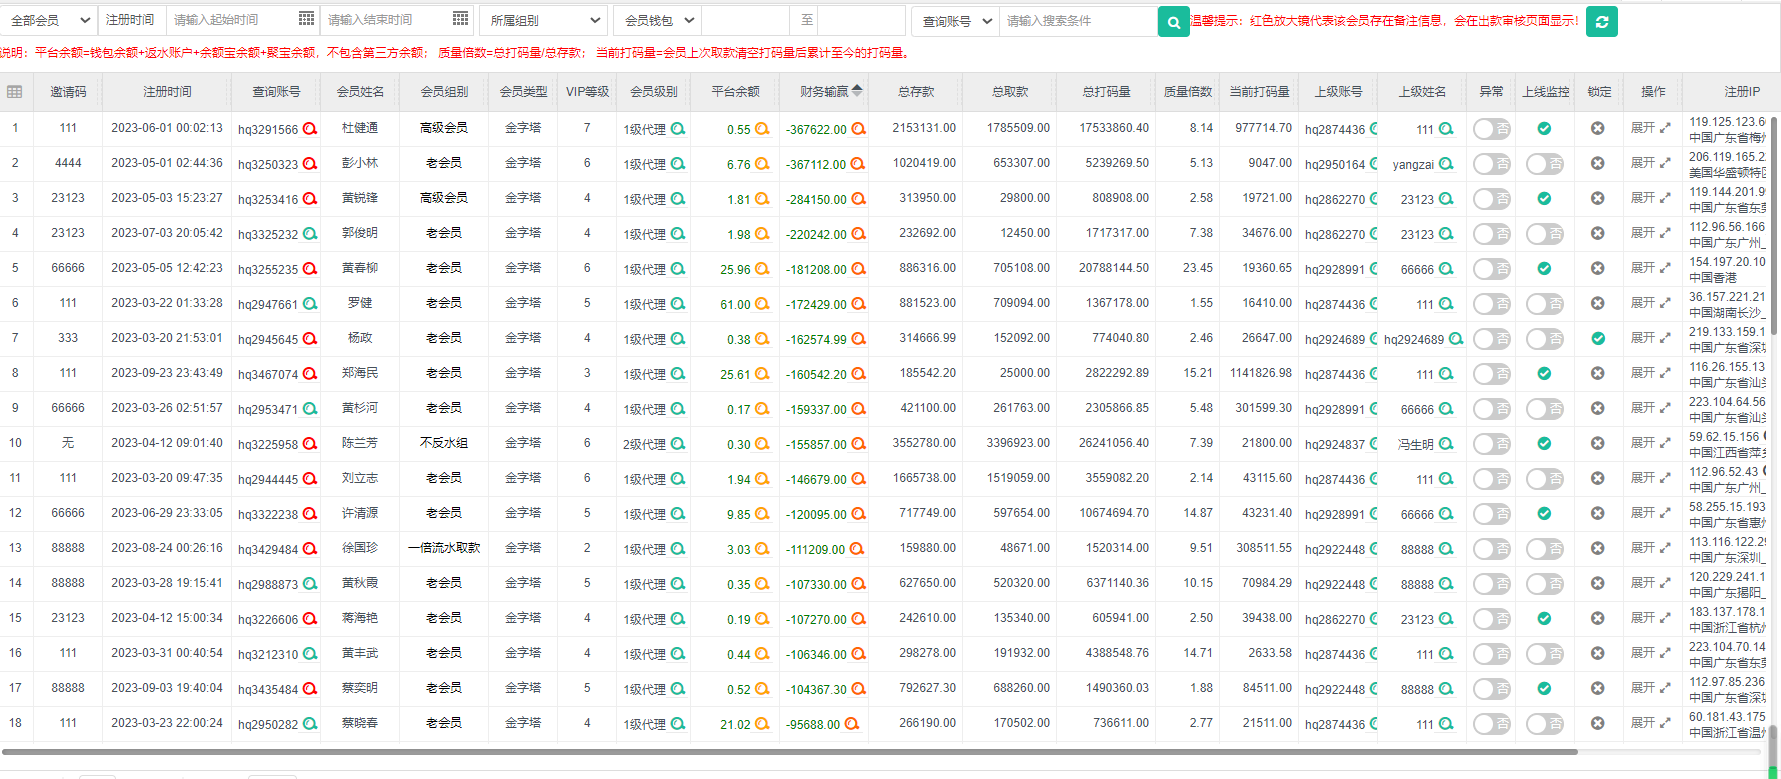Viewport: 1781px width, 779px height.
Task: Click green magnifier beside 1级代理 in row 2
Action: [678, 164]
